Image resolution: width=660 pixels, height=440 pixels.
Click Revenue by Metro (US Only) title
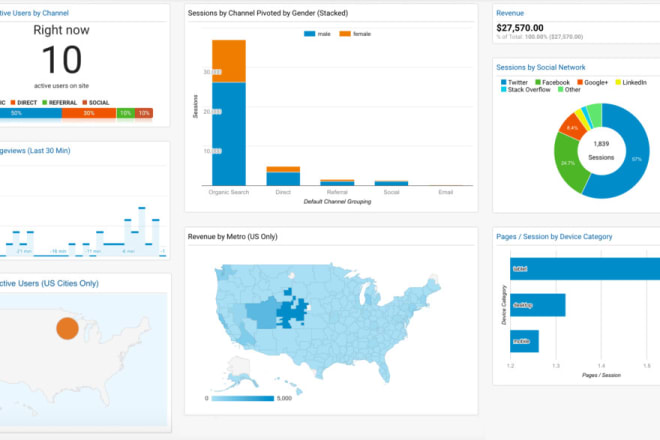click(x=232, y=237)
